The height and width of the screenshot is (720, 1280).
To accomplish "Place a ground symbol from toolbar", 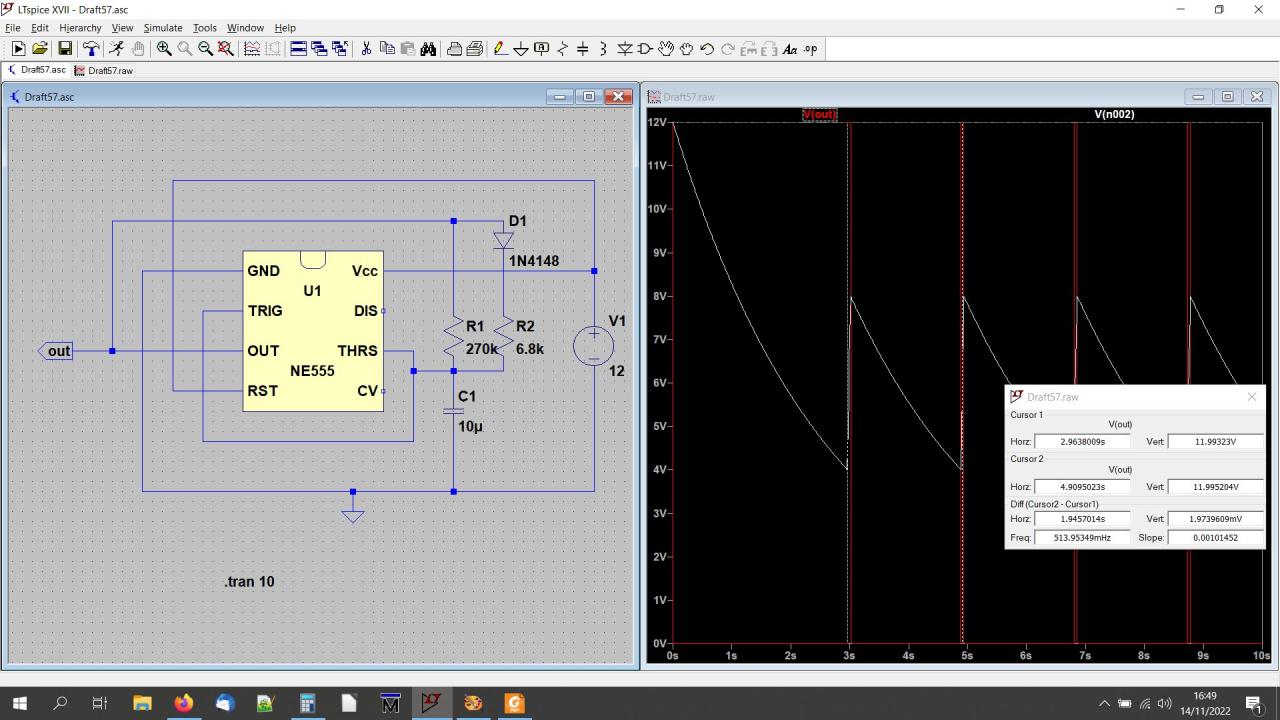I will tap(520, 49).
